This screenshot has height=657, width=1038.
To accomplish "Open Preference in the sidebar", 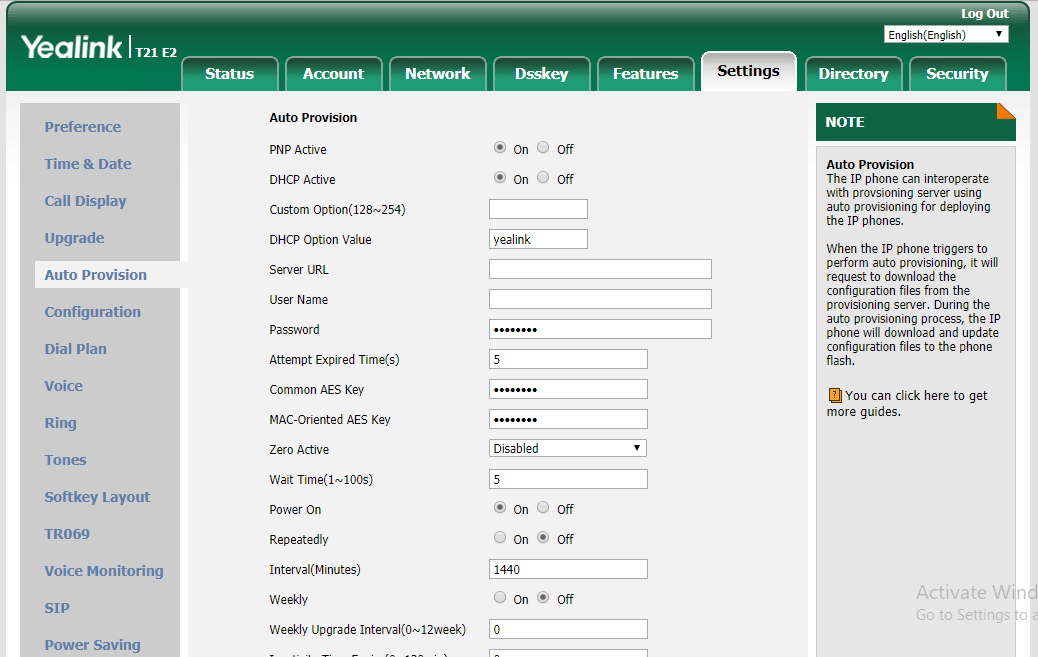I will [83, 127].
